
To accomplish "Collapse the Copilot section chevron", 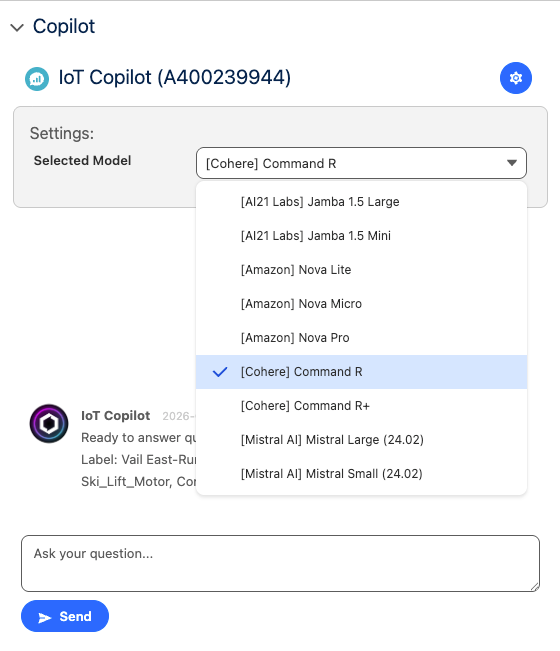I will [x=17, y=28].
